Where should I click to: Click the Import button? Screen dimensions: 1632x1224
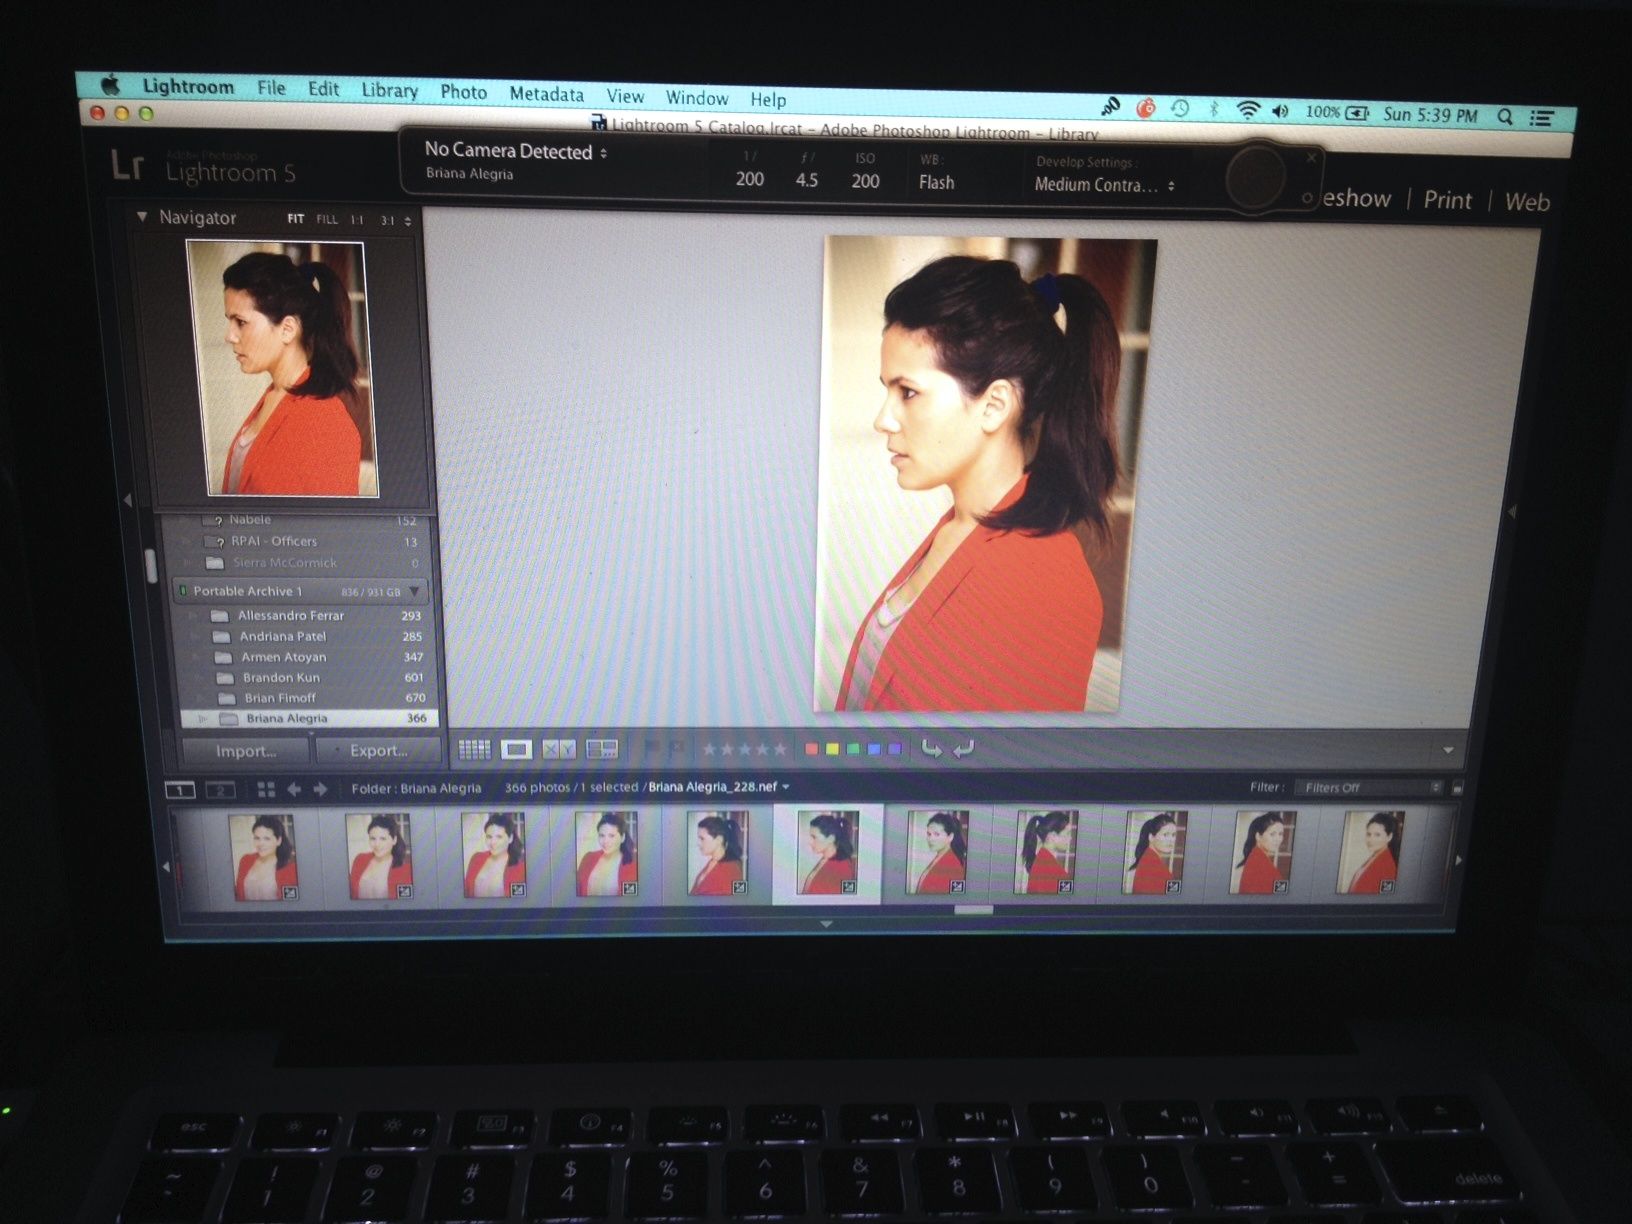click(246, 751)
